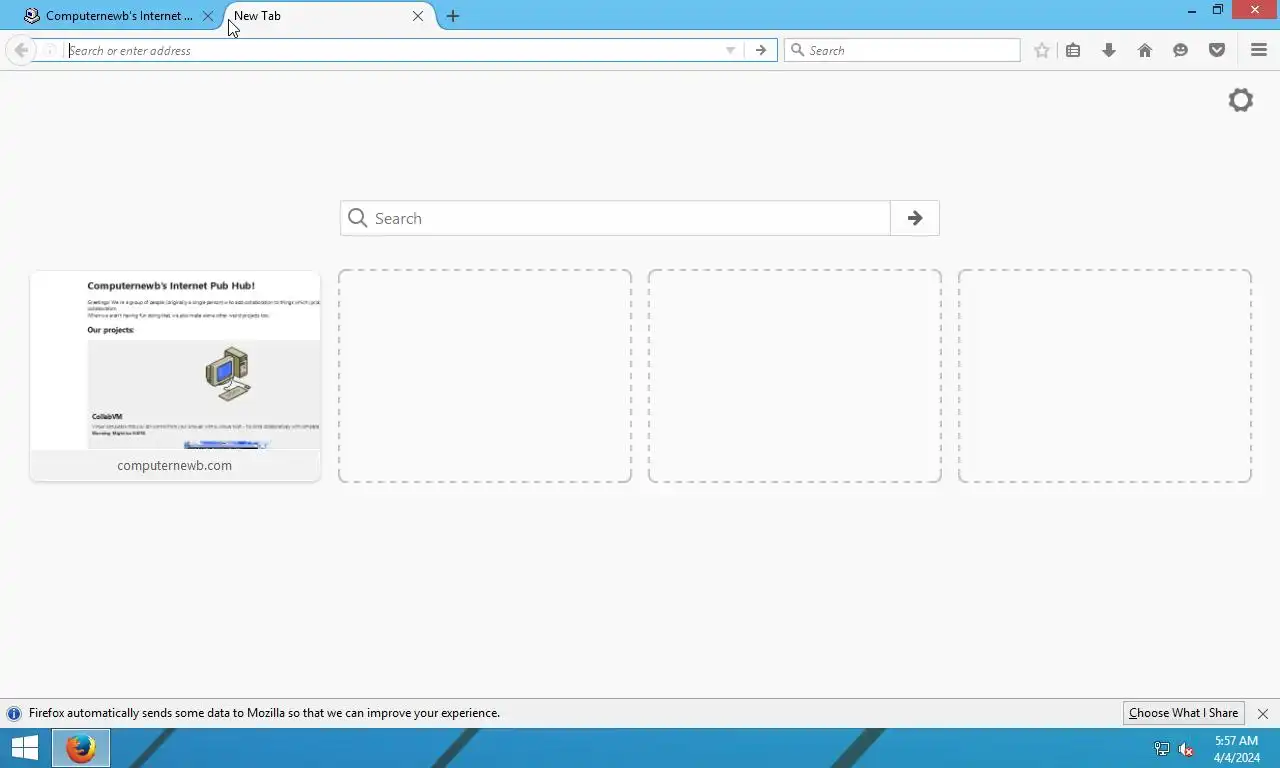This screenshot has width=1280, height=768.
Task: Go to the Home page icon
Action: [1145, 50]
